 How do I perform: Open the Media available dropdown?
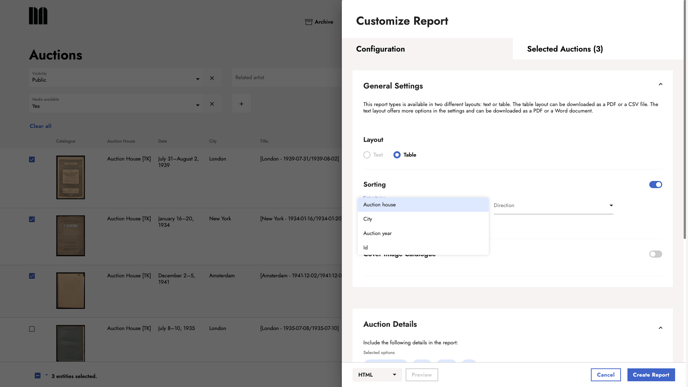pos(116,104)
